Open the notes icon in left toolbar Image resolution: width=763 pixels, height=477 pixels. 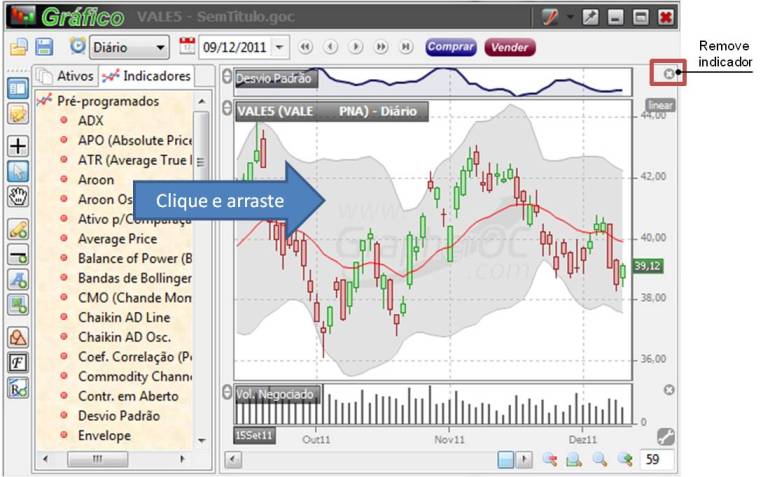coord(18,114)
